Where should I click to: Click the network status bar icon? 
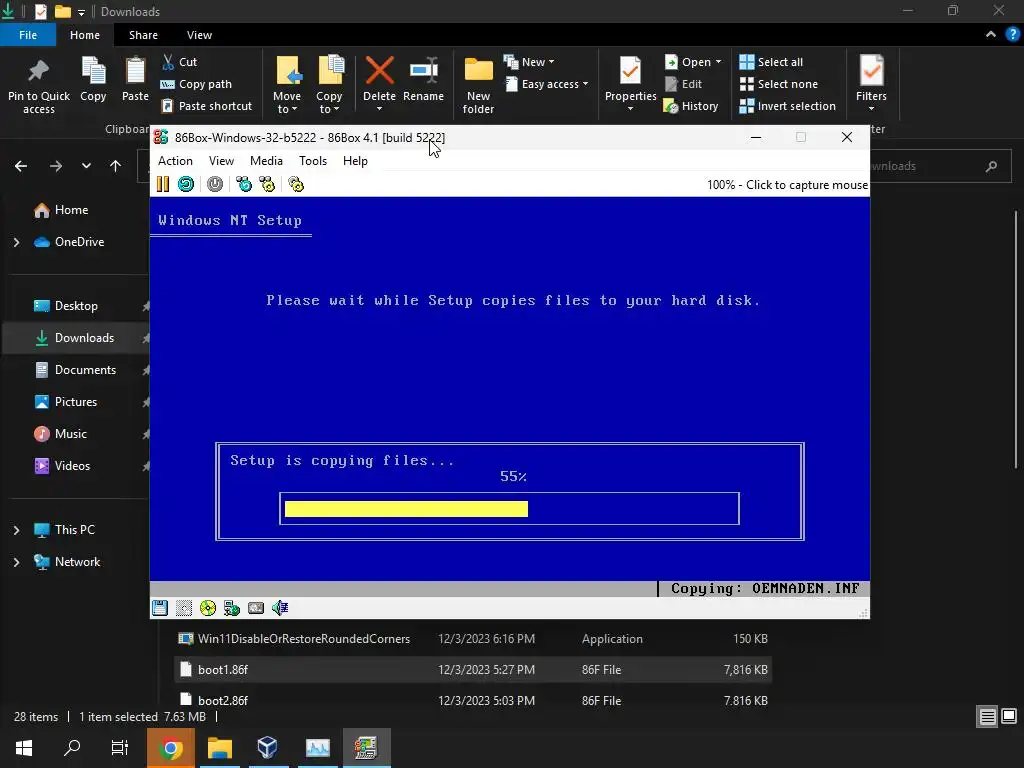pyautogui.click(x=232, y=608)
